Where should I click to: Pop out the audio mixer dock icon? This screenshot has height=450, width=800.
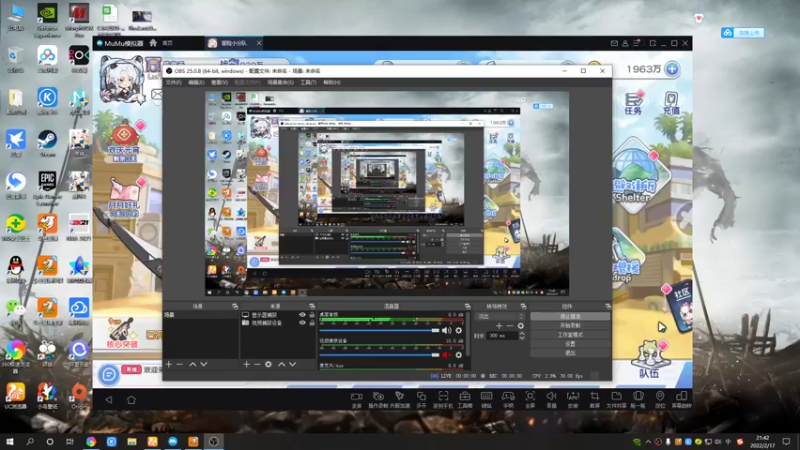pyautogui.click(x=467, y=306)
